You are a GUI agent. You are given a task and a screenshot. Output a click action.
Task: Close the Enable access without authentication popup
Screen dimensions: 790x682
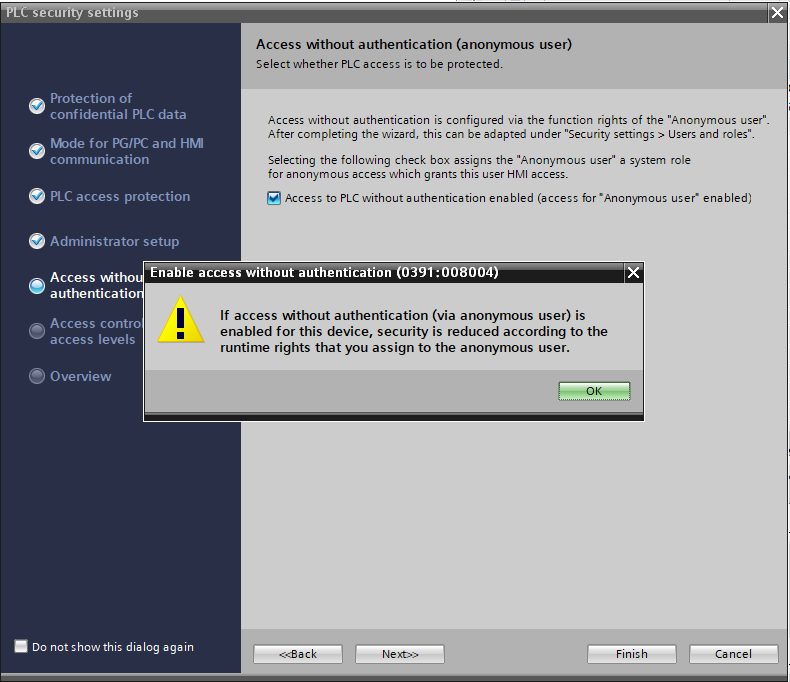[632, 272]
